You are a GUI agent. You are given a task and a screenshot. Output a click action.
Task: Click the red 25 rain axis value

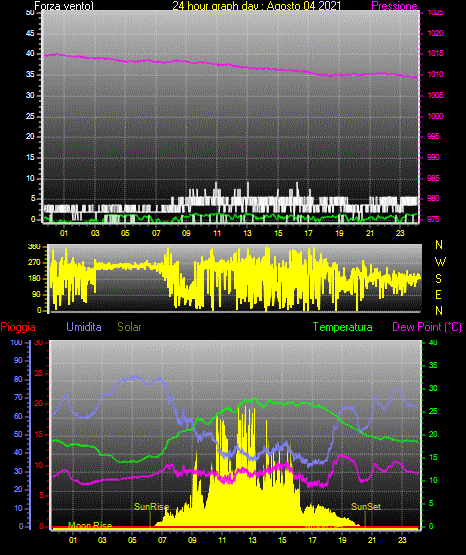(x=39, y=373)
